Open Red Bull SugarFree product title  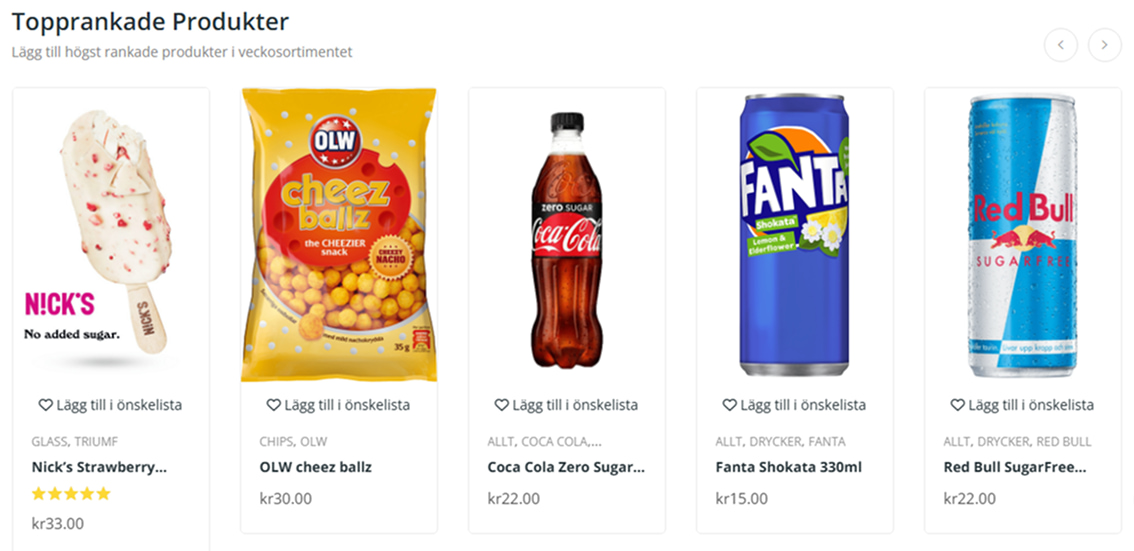1015,467
